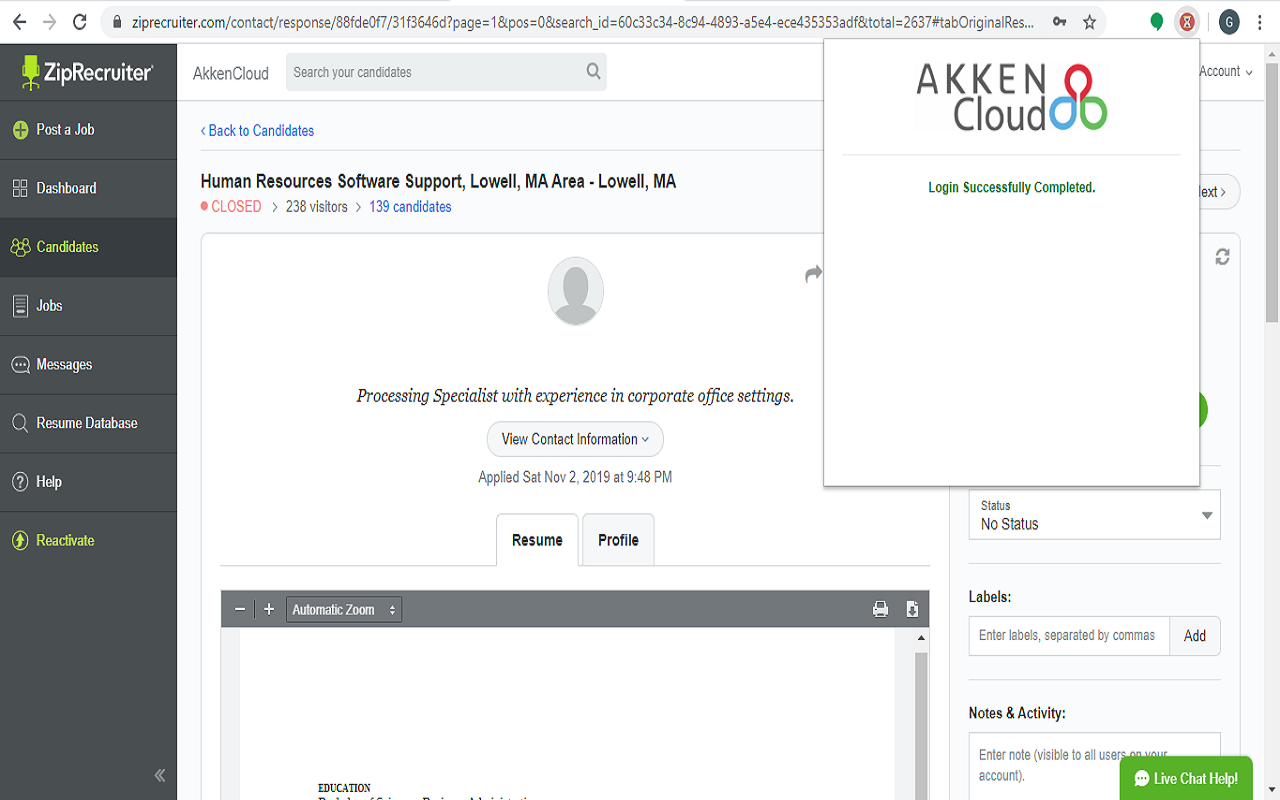Open the Automatic Zoom dropdown
The width and height of the screenshot is (1280, 800).
344,609
